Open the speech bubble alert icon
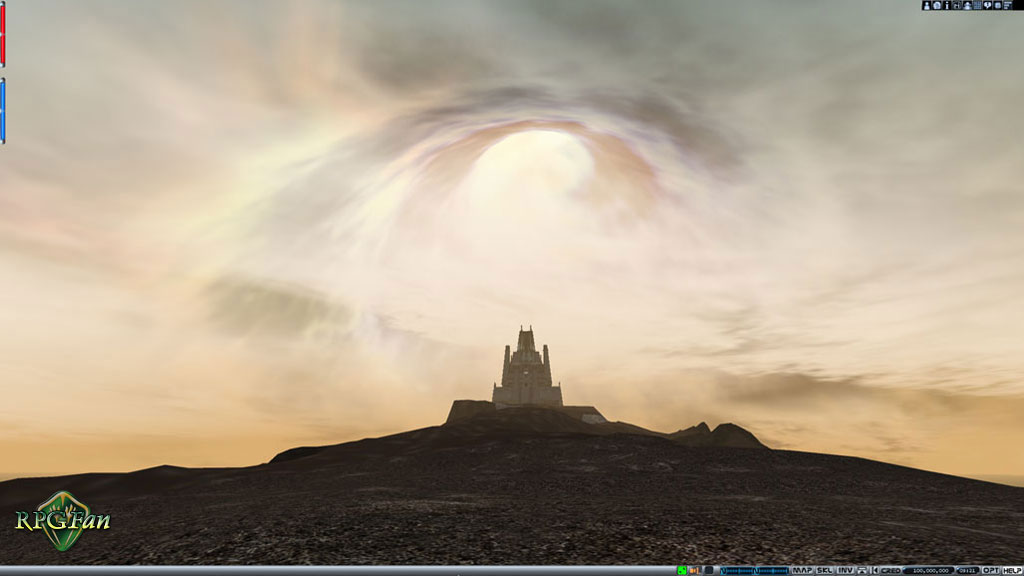 coord(987,5)
